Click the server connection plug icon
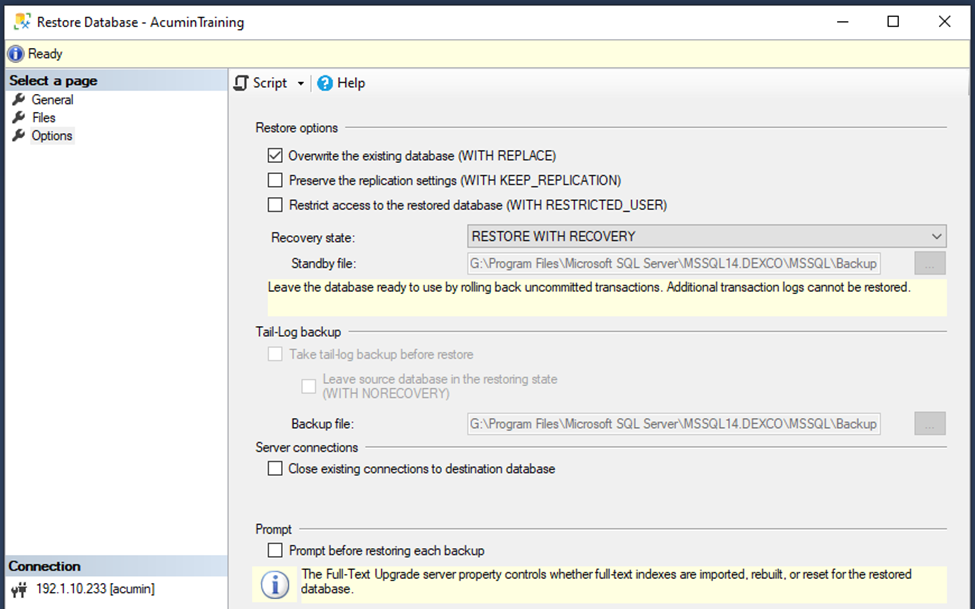 19,589
